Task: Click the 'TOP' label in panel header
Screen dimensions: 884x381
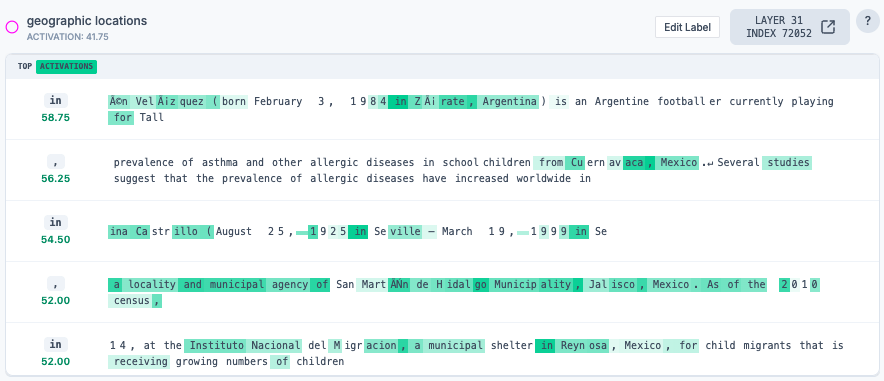Action: [x=25, y=67]
